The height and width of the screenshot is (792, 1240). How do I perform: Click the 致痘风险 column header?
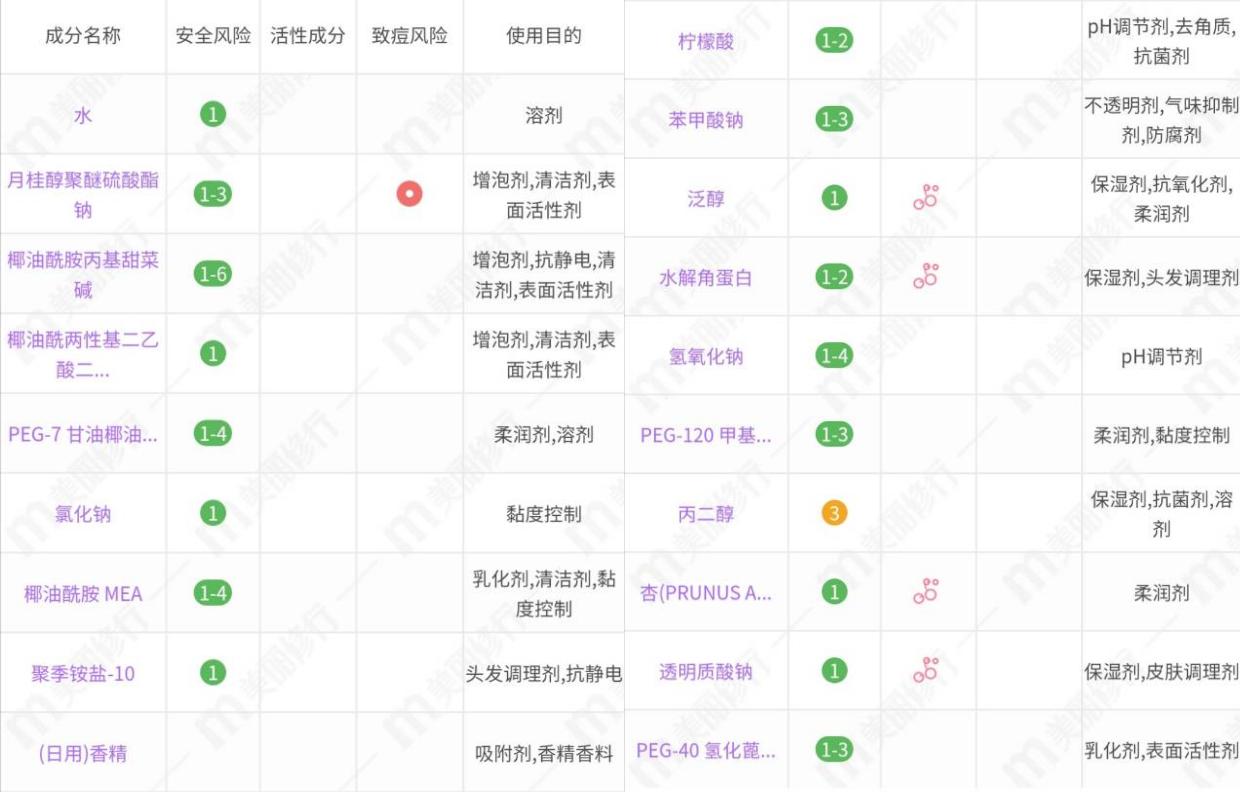(409, 36)
